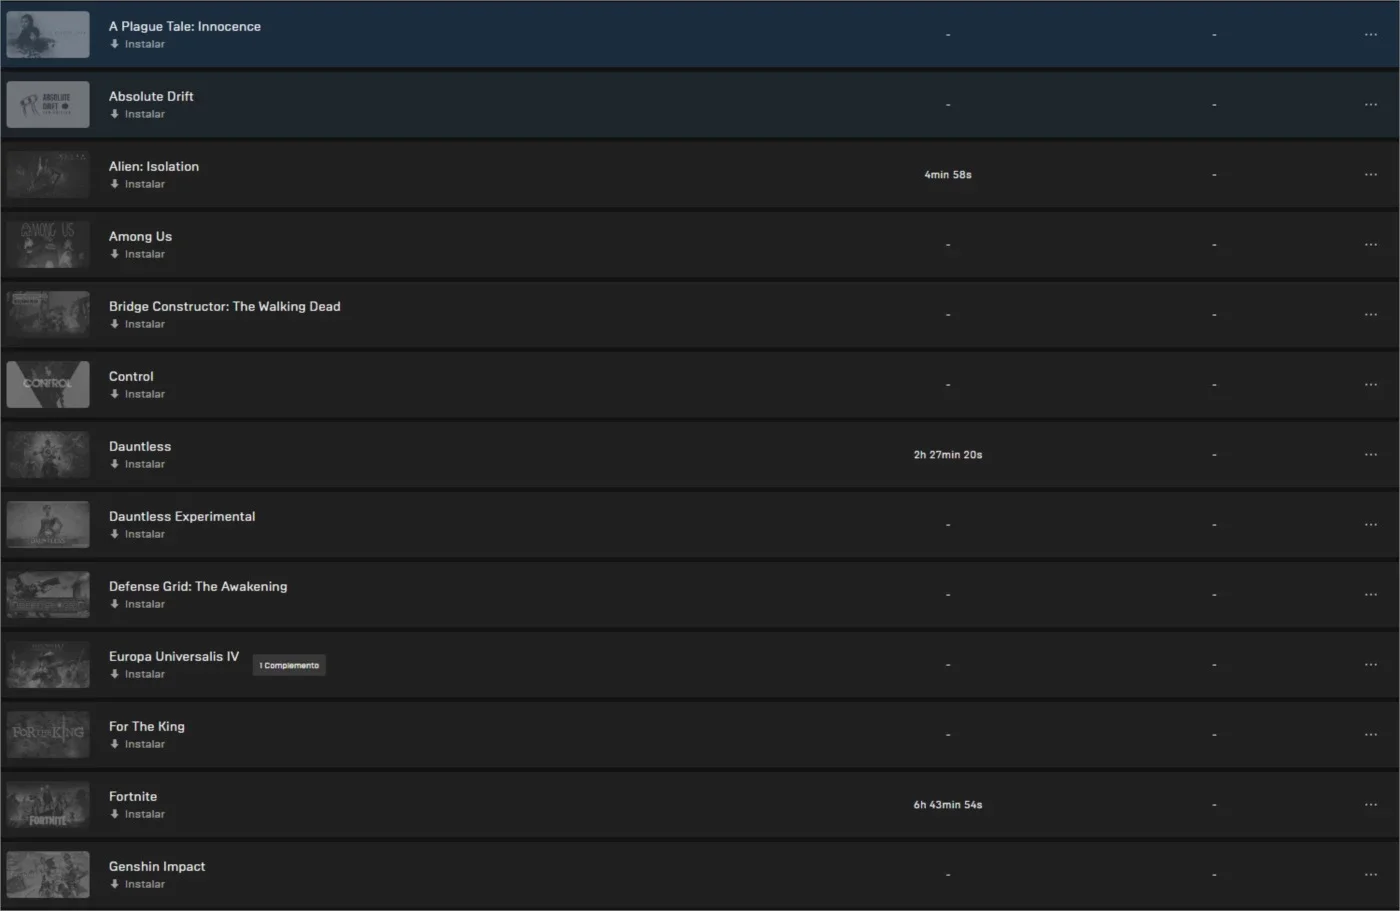Open three-dot menu for Europa Universalis IV
Image resolution: width=1400 pixels, height=911 pixels.
coord(1370,665)
